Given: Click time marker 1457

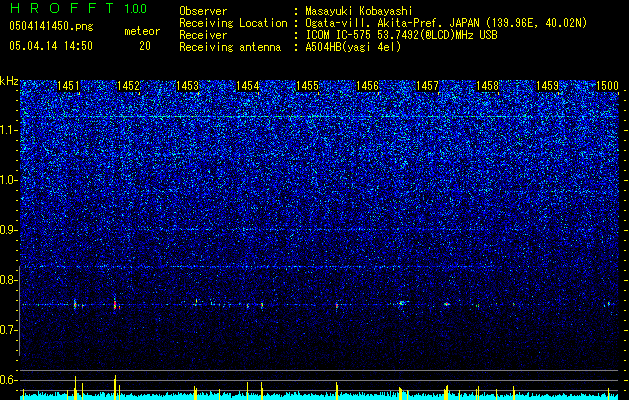Looking at the screenshot, I should 427,85.
